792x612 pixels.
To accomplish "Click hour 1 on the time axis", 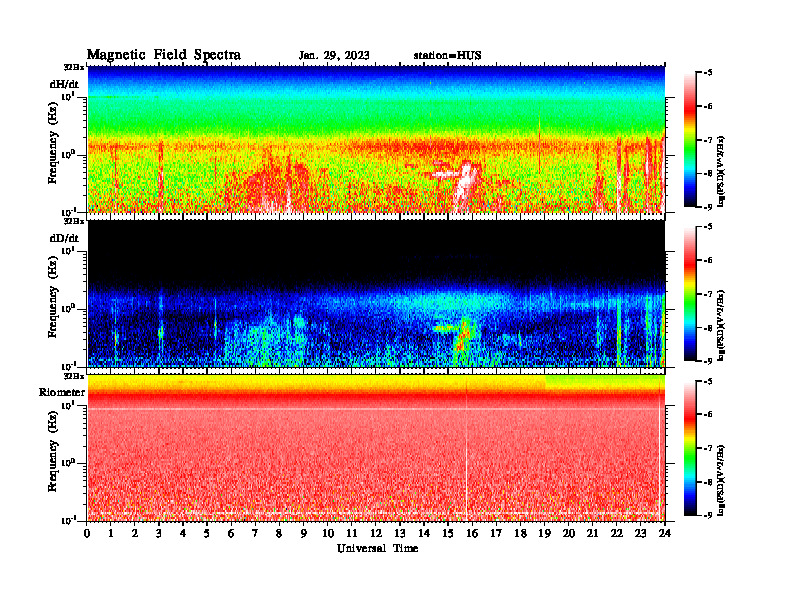I will click(111, 534).
